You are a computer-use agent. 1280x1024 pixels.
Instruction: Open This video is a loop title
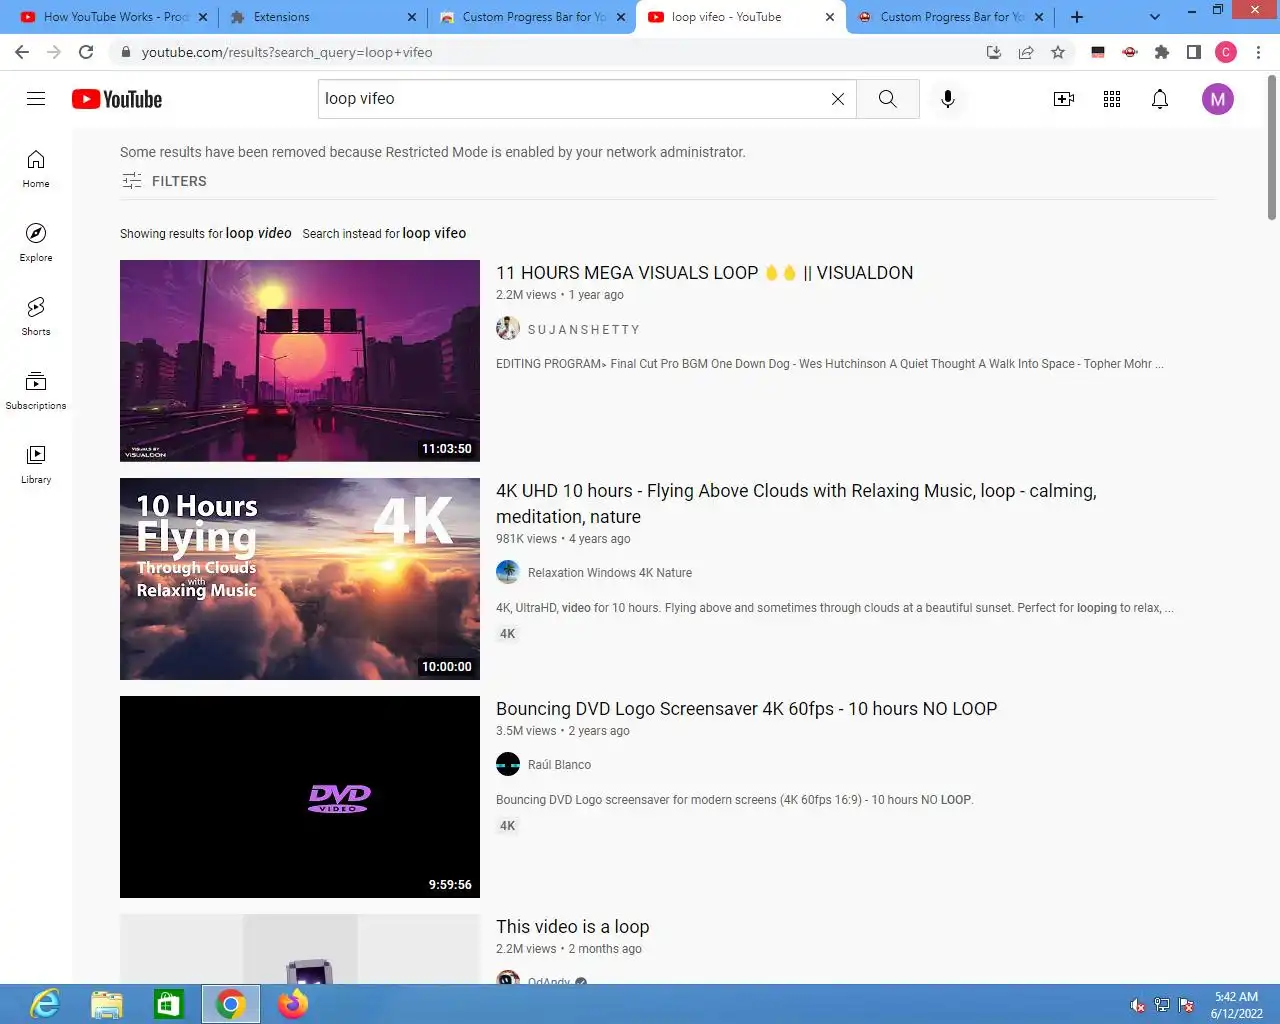pyautogui.click(x=572, y=927)
